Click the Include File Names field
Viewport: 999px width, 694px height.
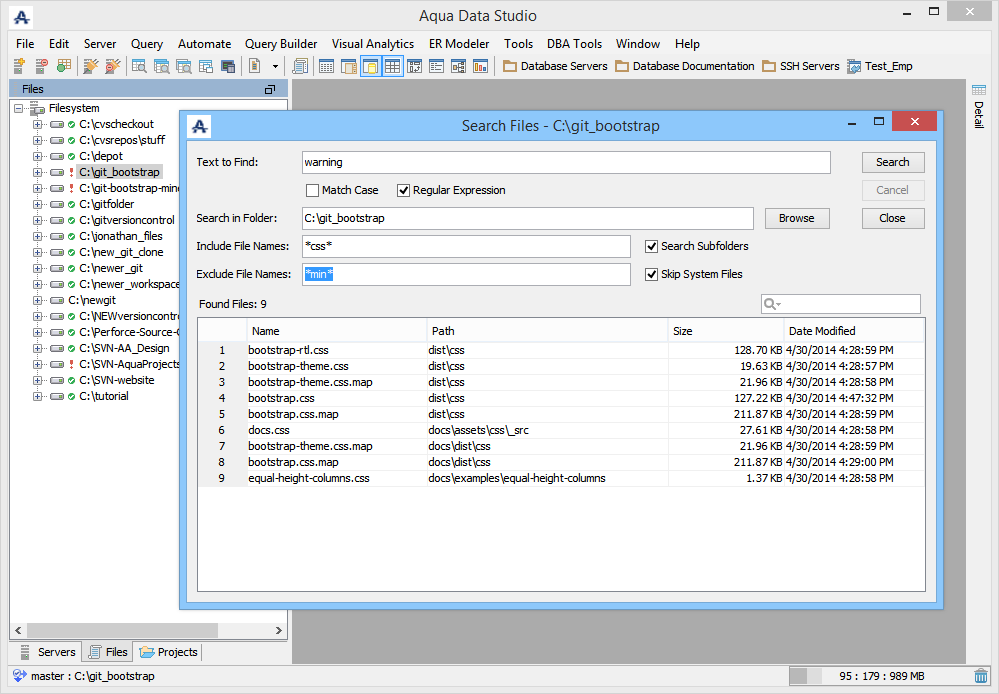click(466, 246)
